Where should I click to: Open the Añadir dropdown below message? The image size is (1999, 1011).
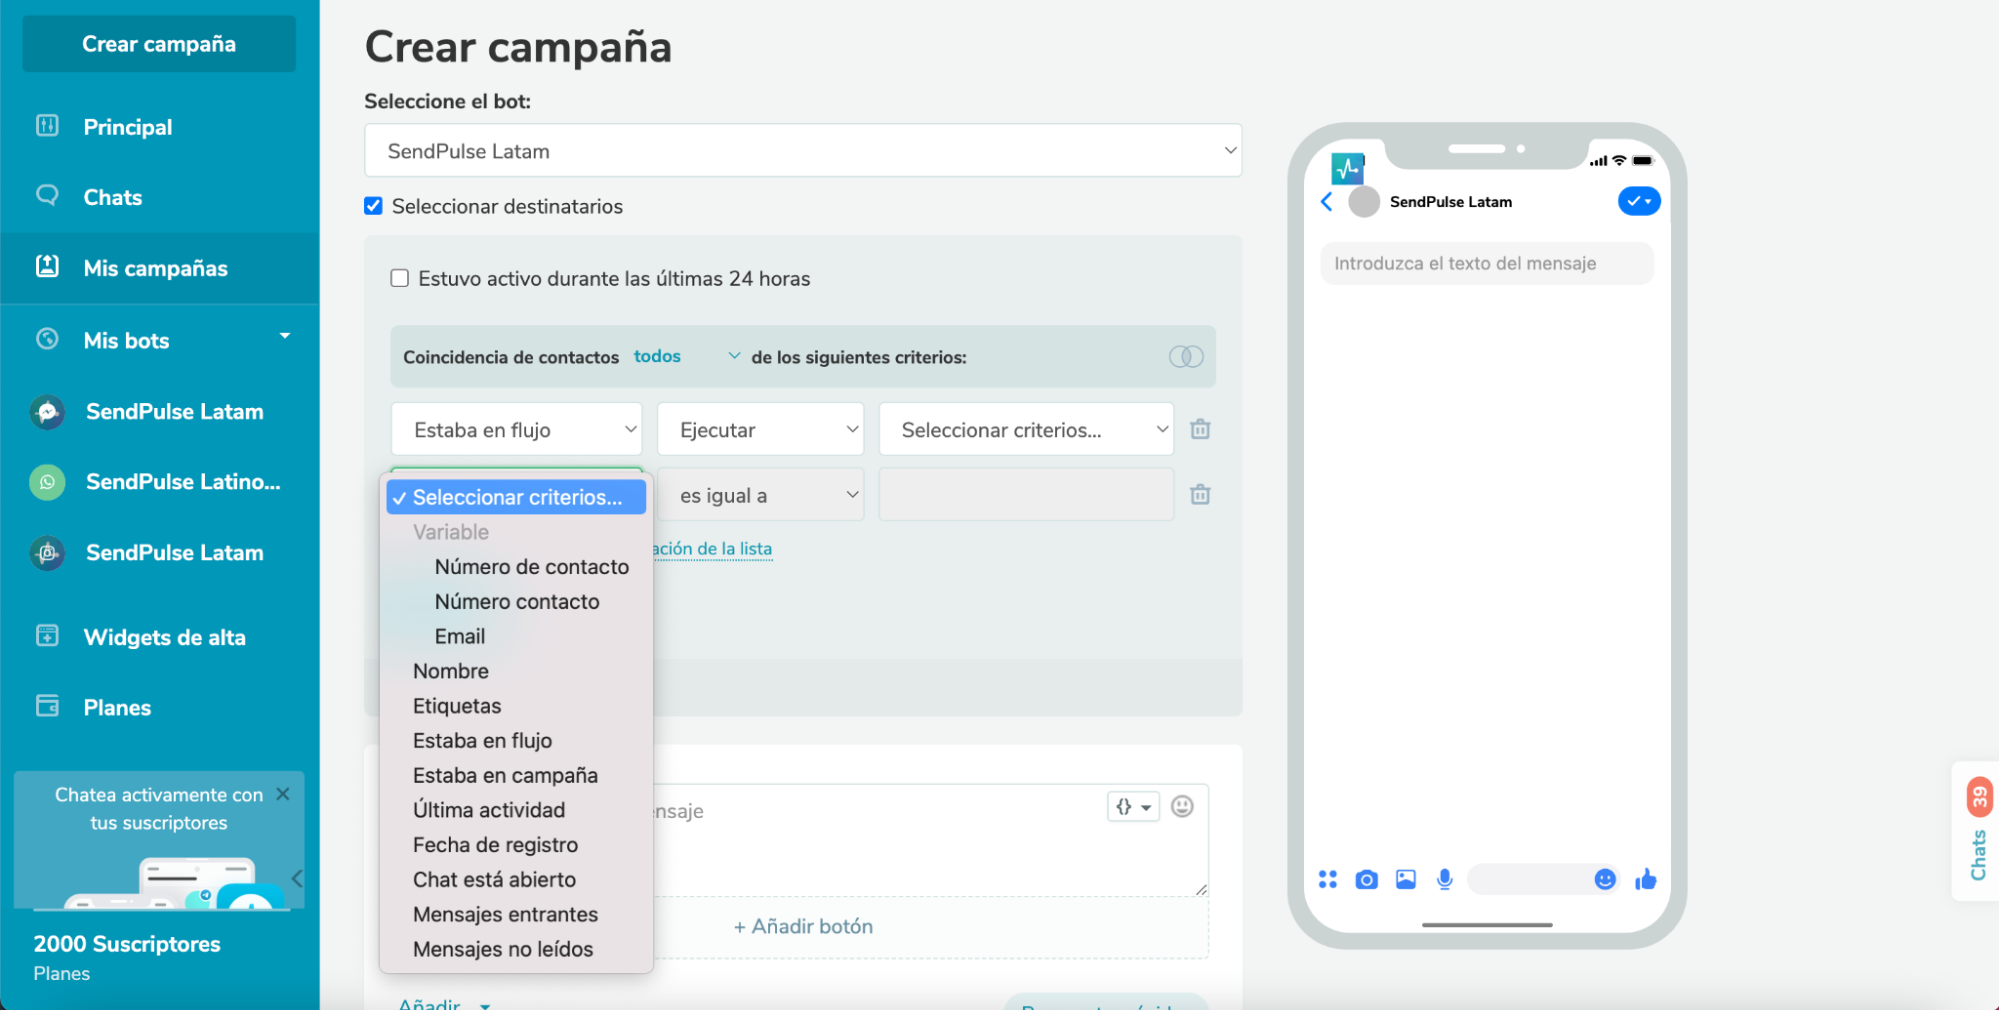click(444, 1003)
